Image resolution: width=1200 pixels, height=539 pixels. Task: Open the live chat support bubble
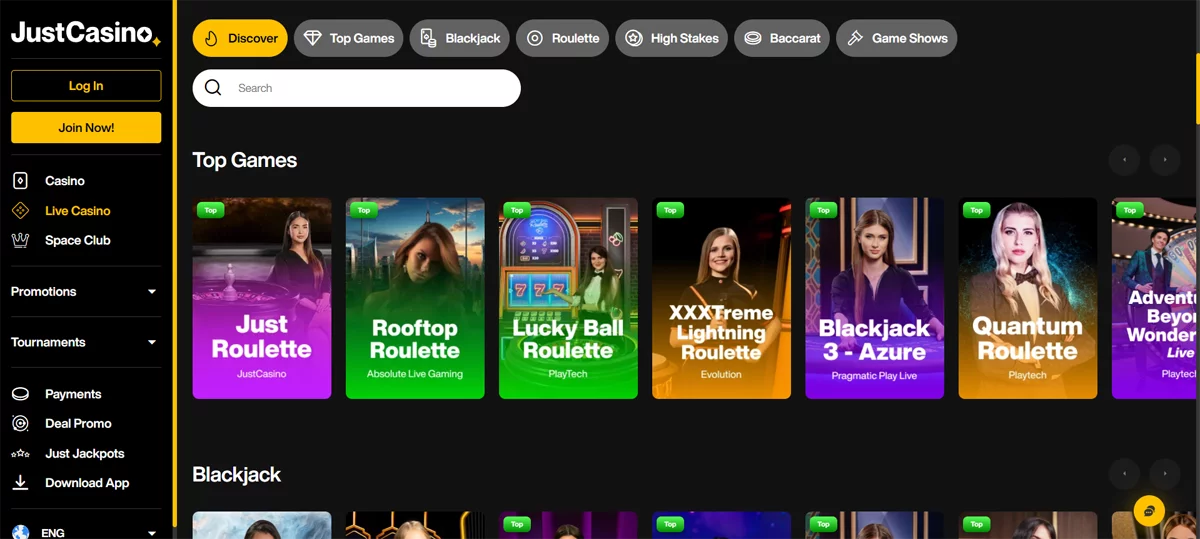(x=1150, y=510)
